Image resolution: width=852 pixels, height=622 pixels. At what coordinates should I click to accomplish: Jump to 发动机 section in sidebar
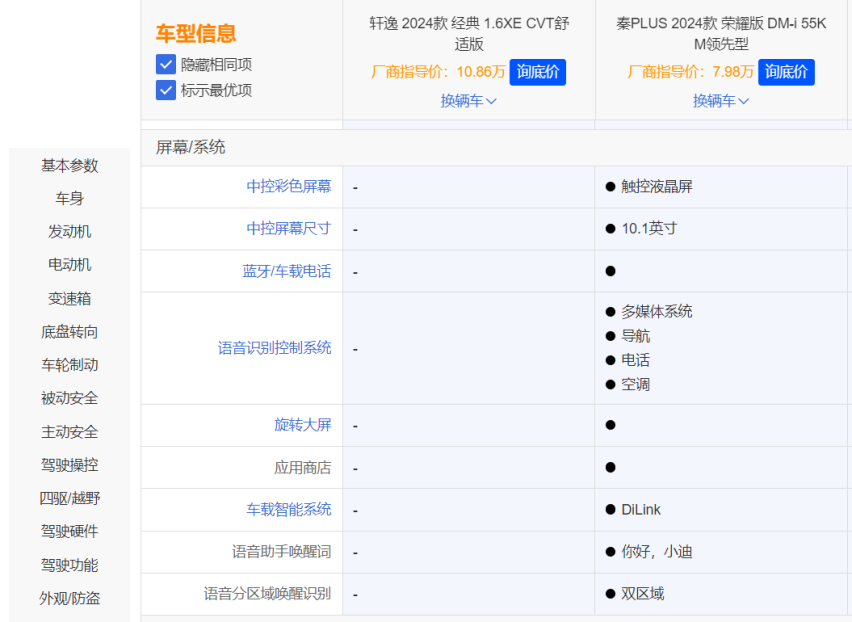(70, 231)
